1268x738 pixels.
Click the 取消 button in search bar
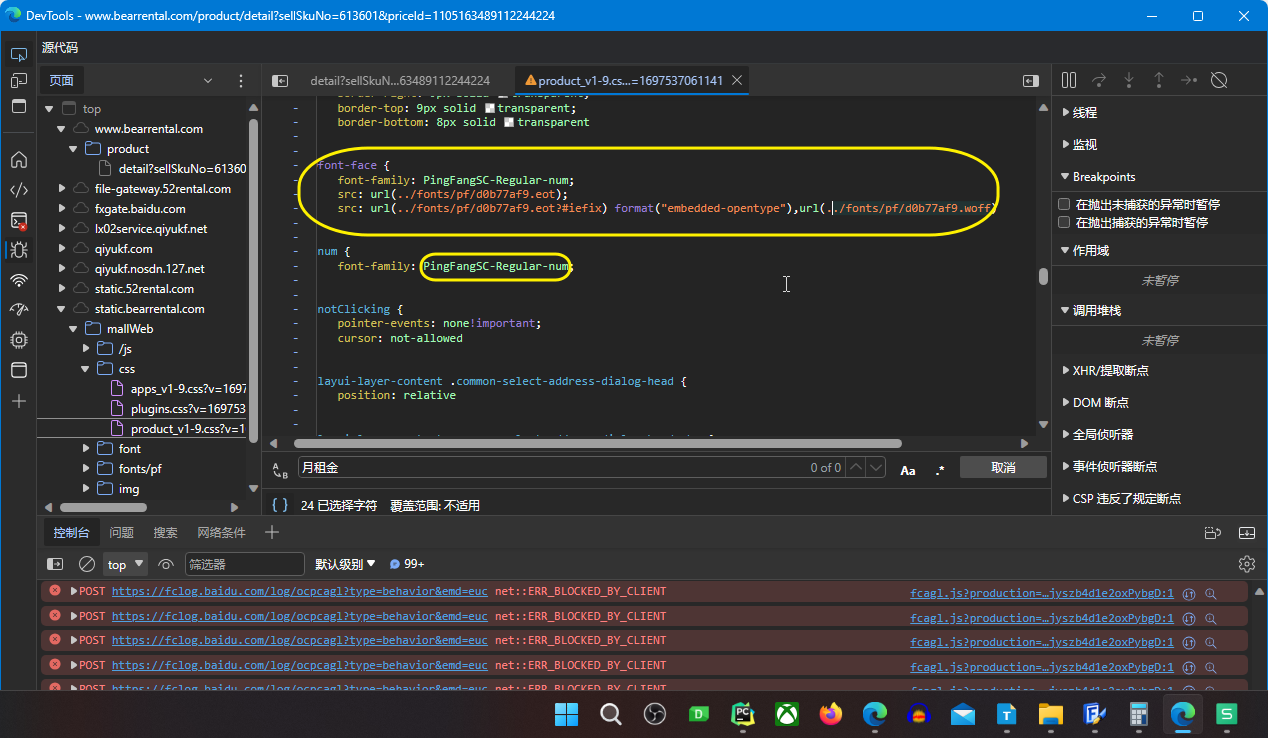tap(1003, 468)
